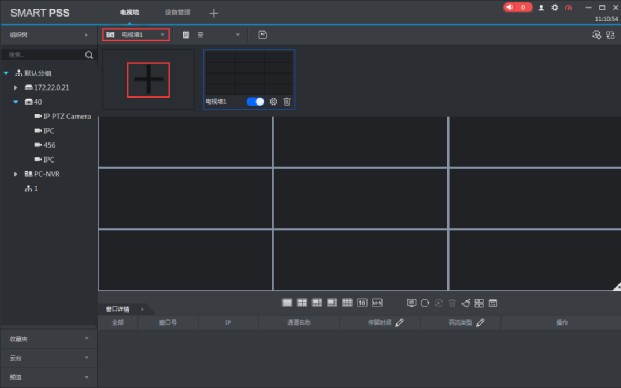The image size is (621, 388).
Task: Select four-window split layout
Action: (x=302, y=303)
